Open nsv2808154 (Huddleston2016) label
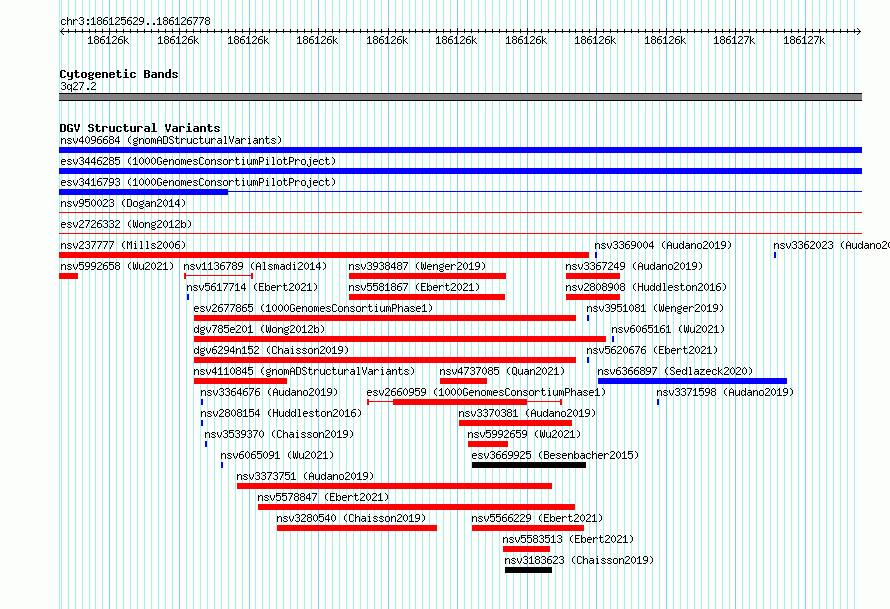Viewport: 890px width, 609px height. [281, 413]
